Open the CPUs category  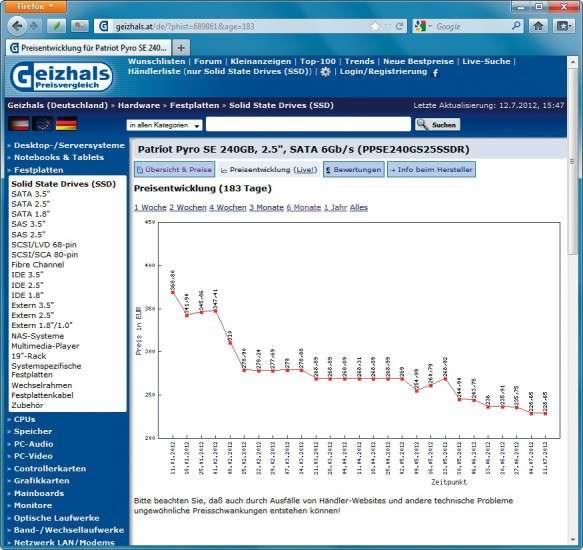(25, 419)
